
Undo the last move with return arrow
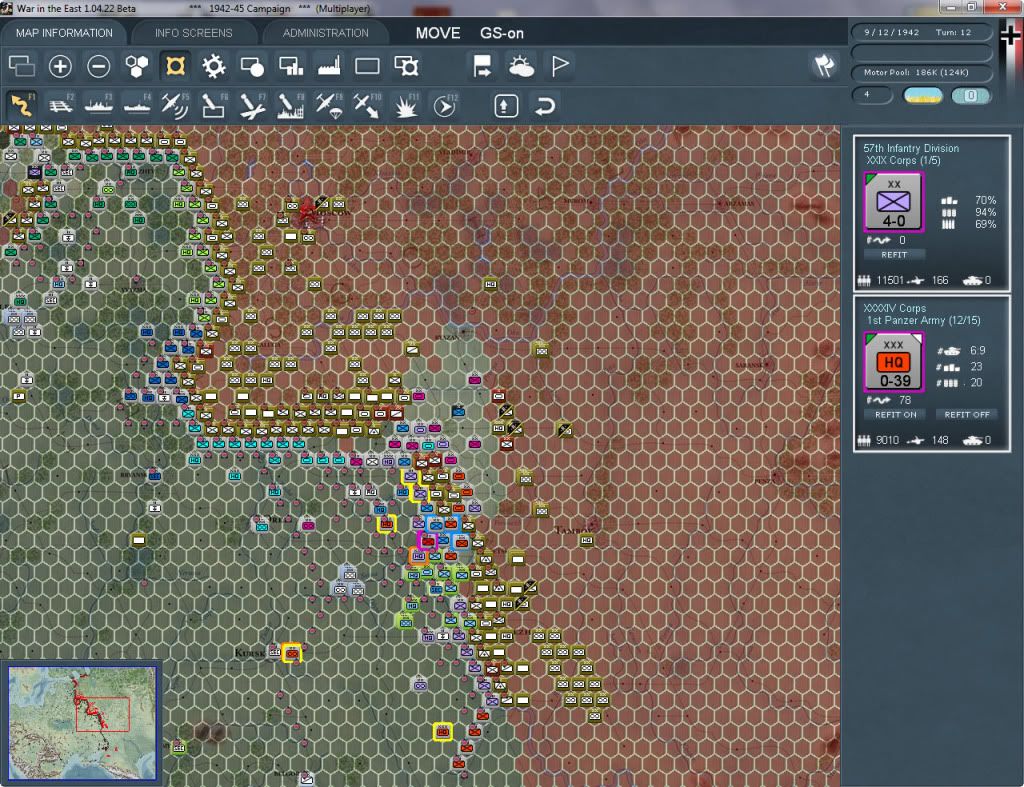[x=545, y=106]
